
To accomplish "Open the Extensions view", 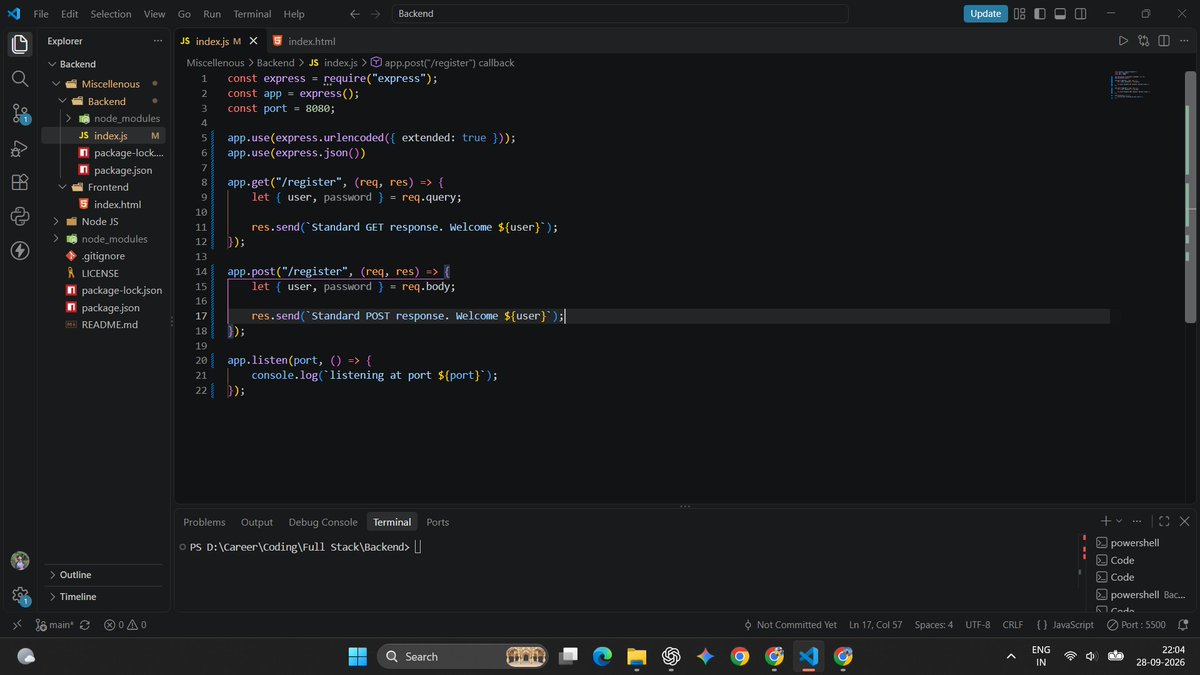I will [20, 182].
